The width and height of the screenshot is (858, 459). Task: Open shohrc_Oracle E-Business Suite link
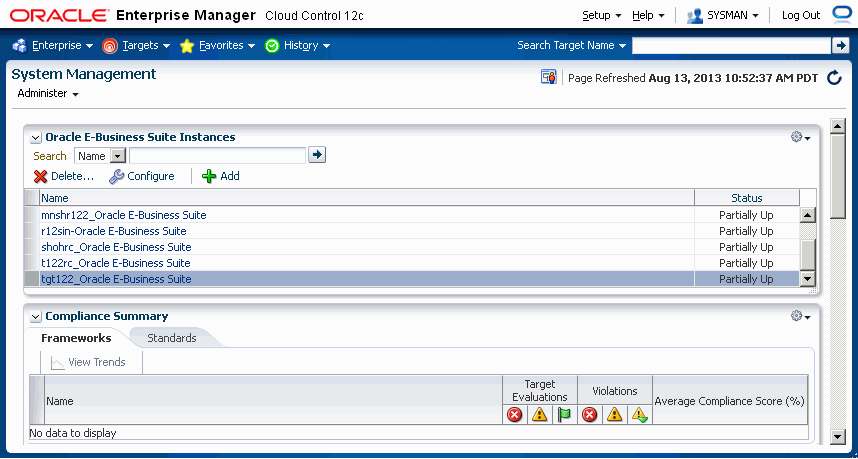click(117, 247)
